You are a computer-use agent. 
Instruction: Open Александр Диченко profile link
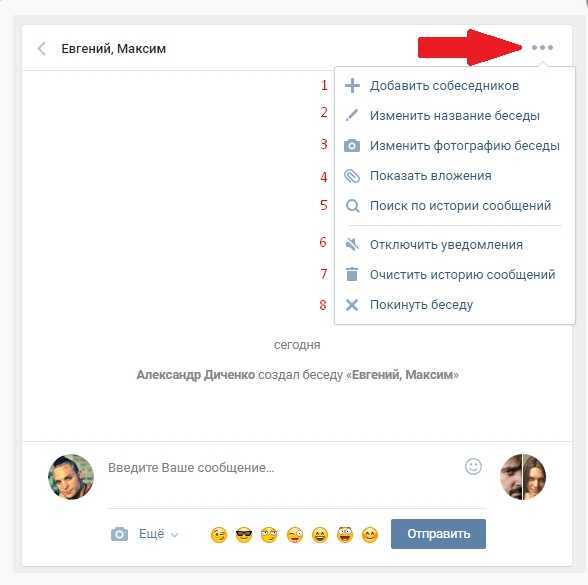point(195,375)
